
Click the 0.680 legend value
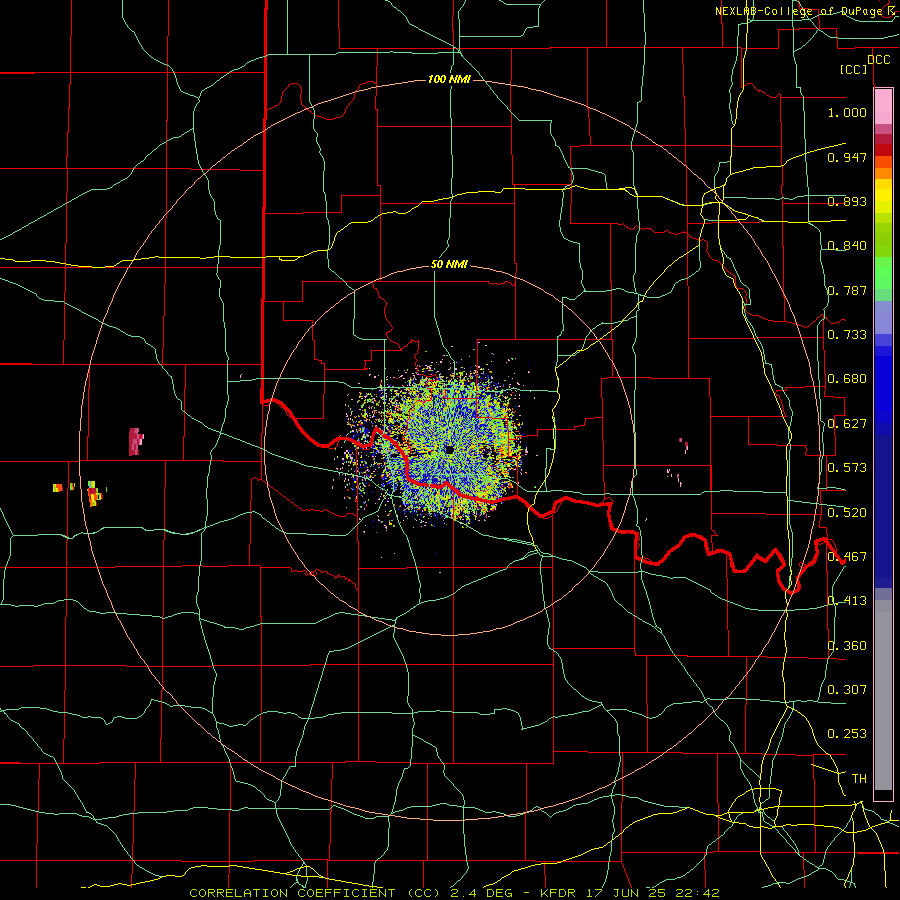click(847, 379)
